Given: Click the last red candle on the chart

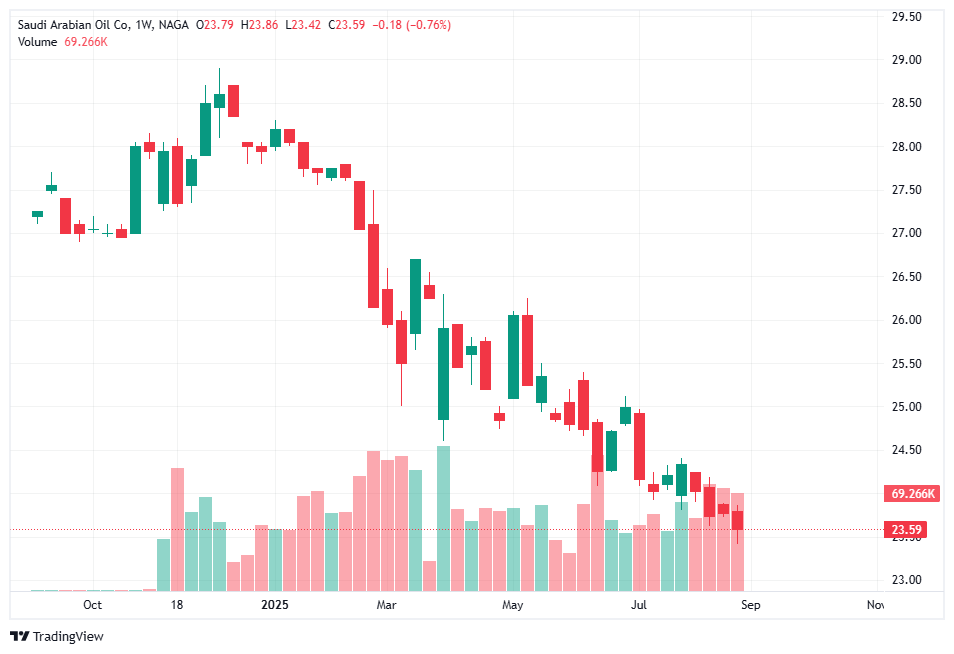Looking at the screenshot, I should (737, 520).
